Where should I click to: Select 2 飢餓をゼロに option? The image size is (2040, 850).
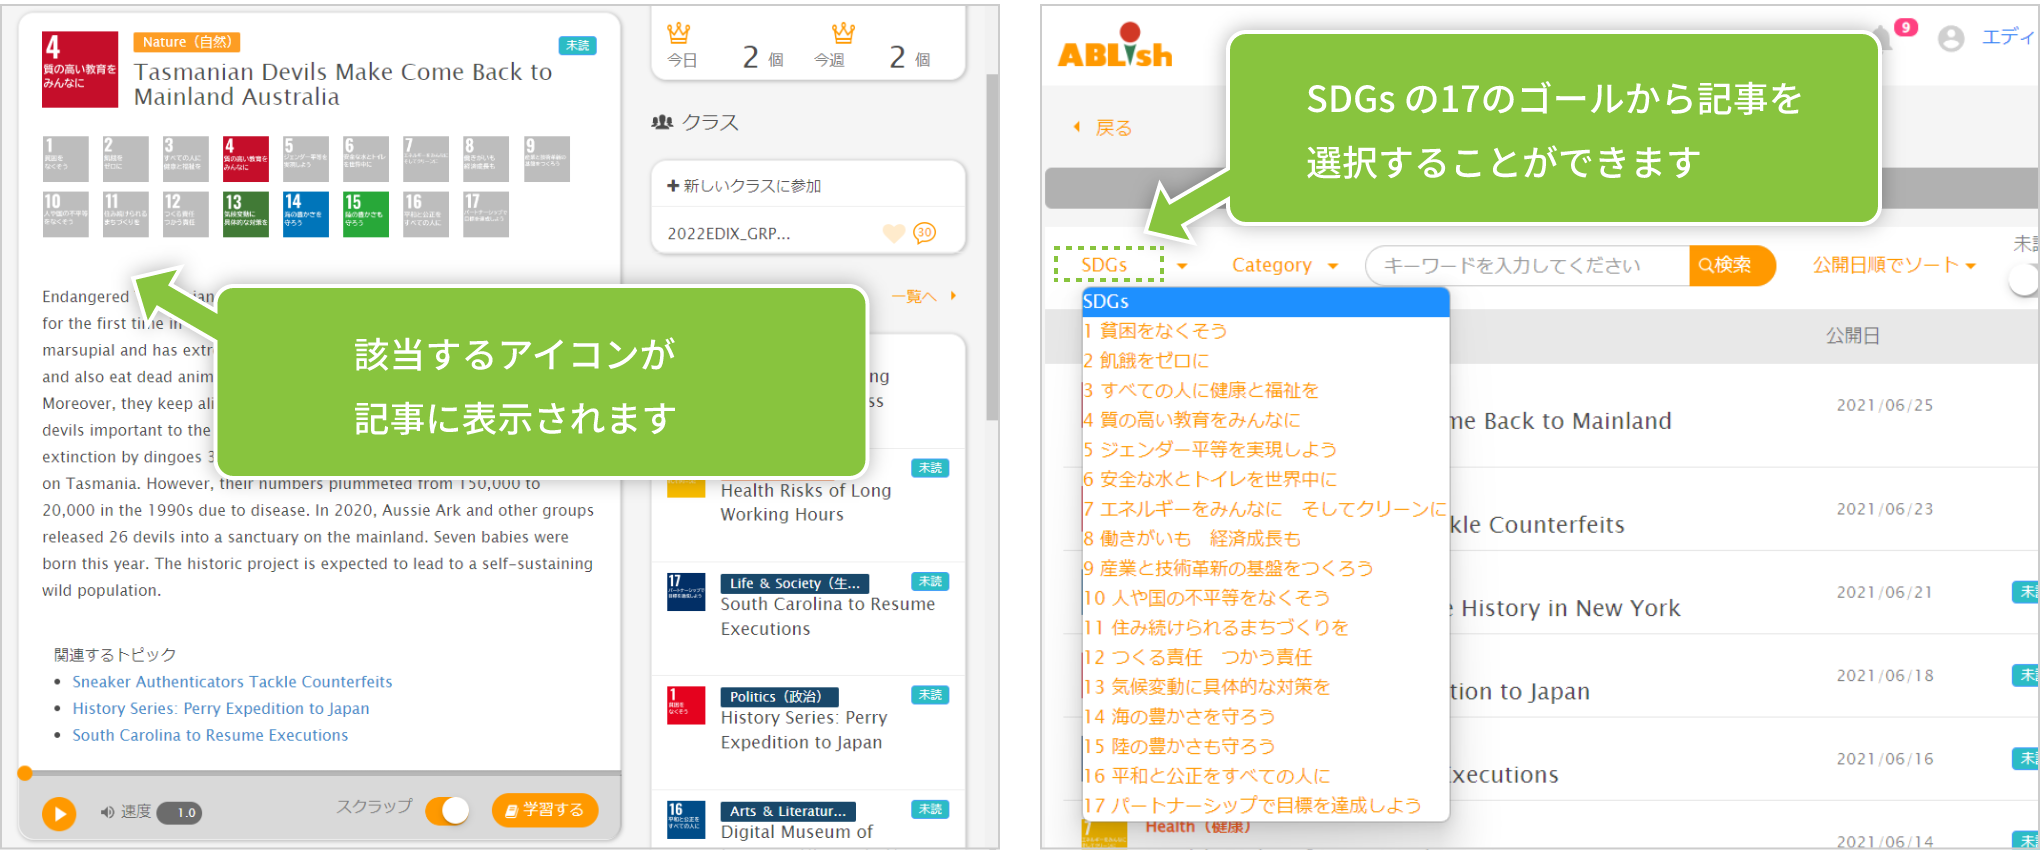click(1265, 361)
